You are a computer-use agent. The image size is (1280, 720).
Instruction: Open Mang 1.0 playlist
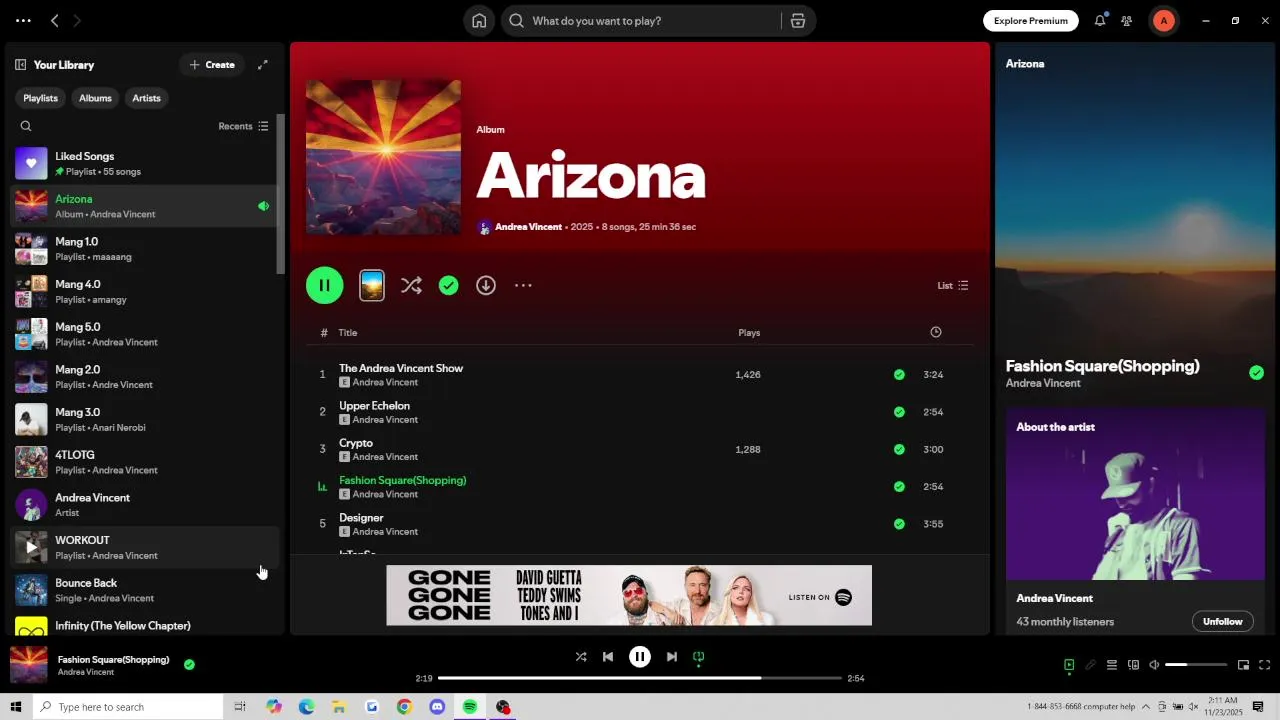pyautogui.click(x=143, y=249)
